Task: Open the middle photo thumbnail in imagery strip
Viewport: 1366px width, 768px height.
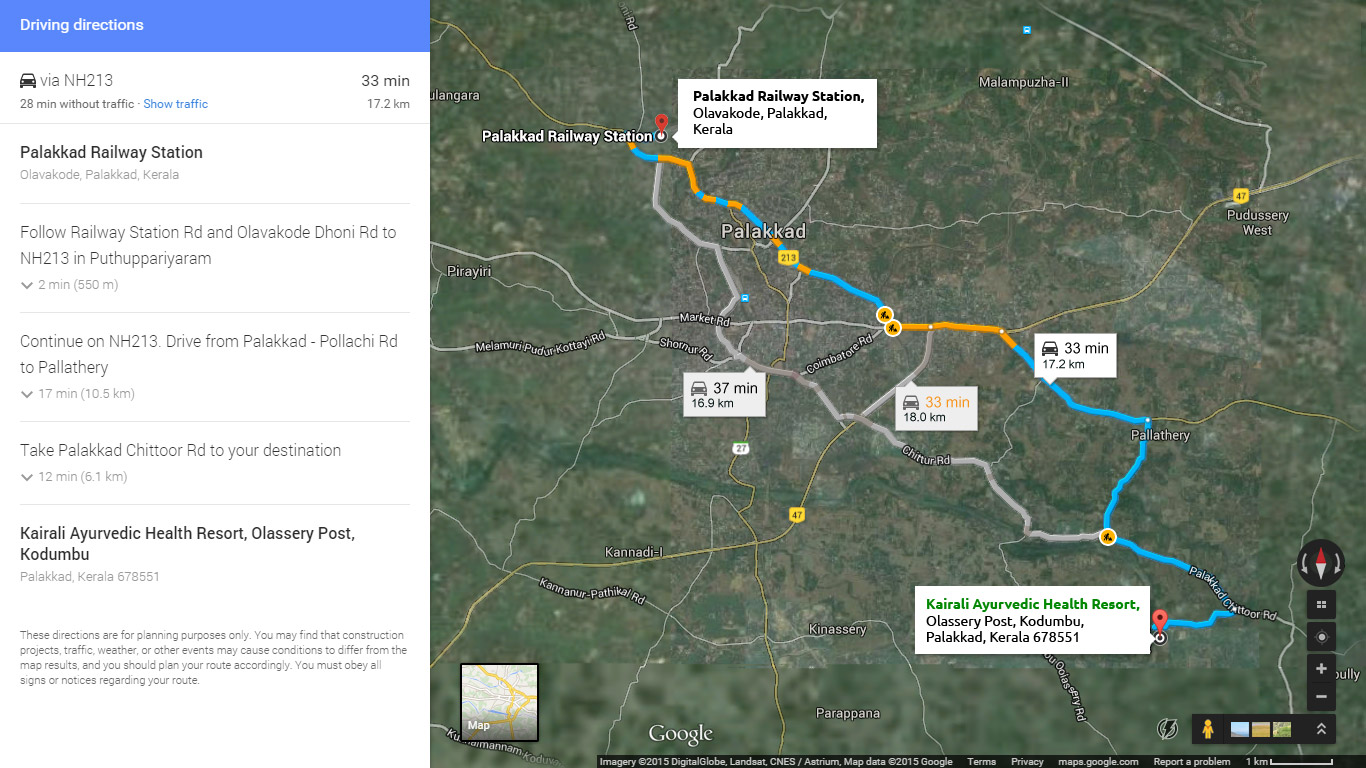Action: pyautogui.click(x=1261, y=730)
